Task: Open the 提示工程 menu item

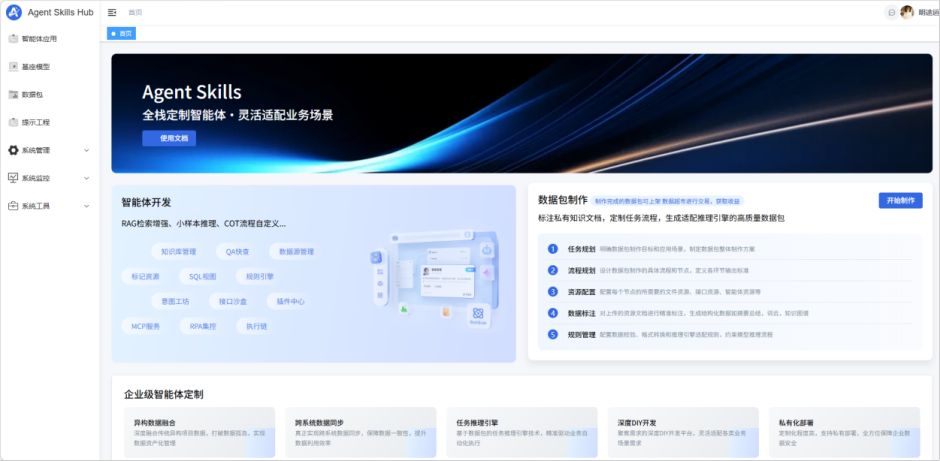Action: point(50,122)
